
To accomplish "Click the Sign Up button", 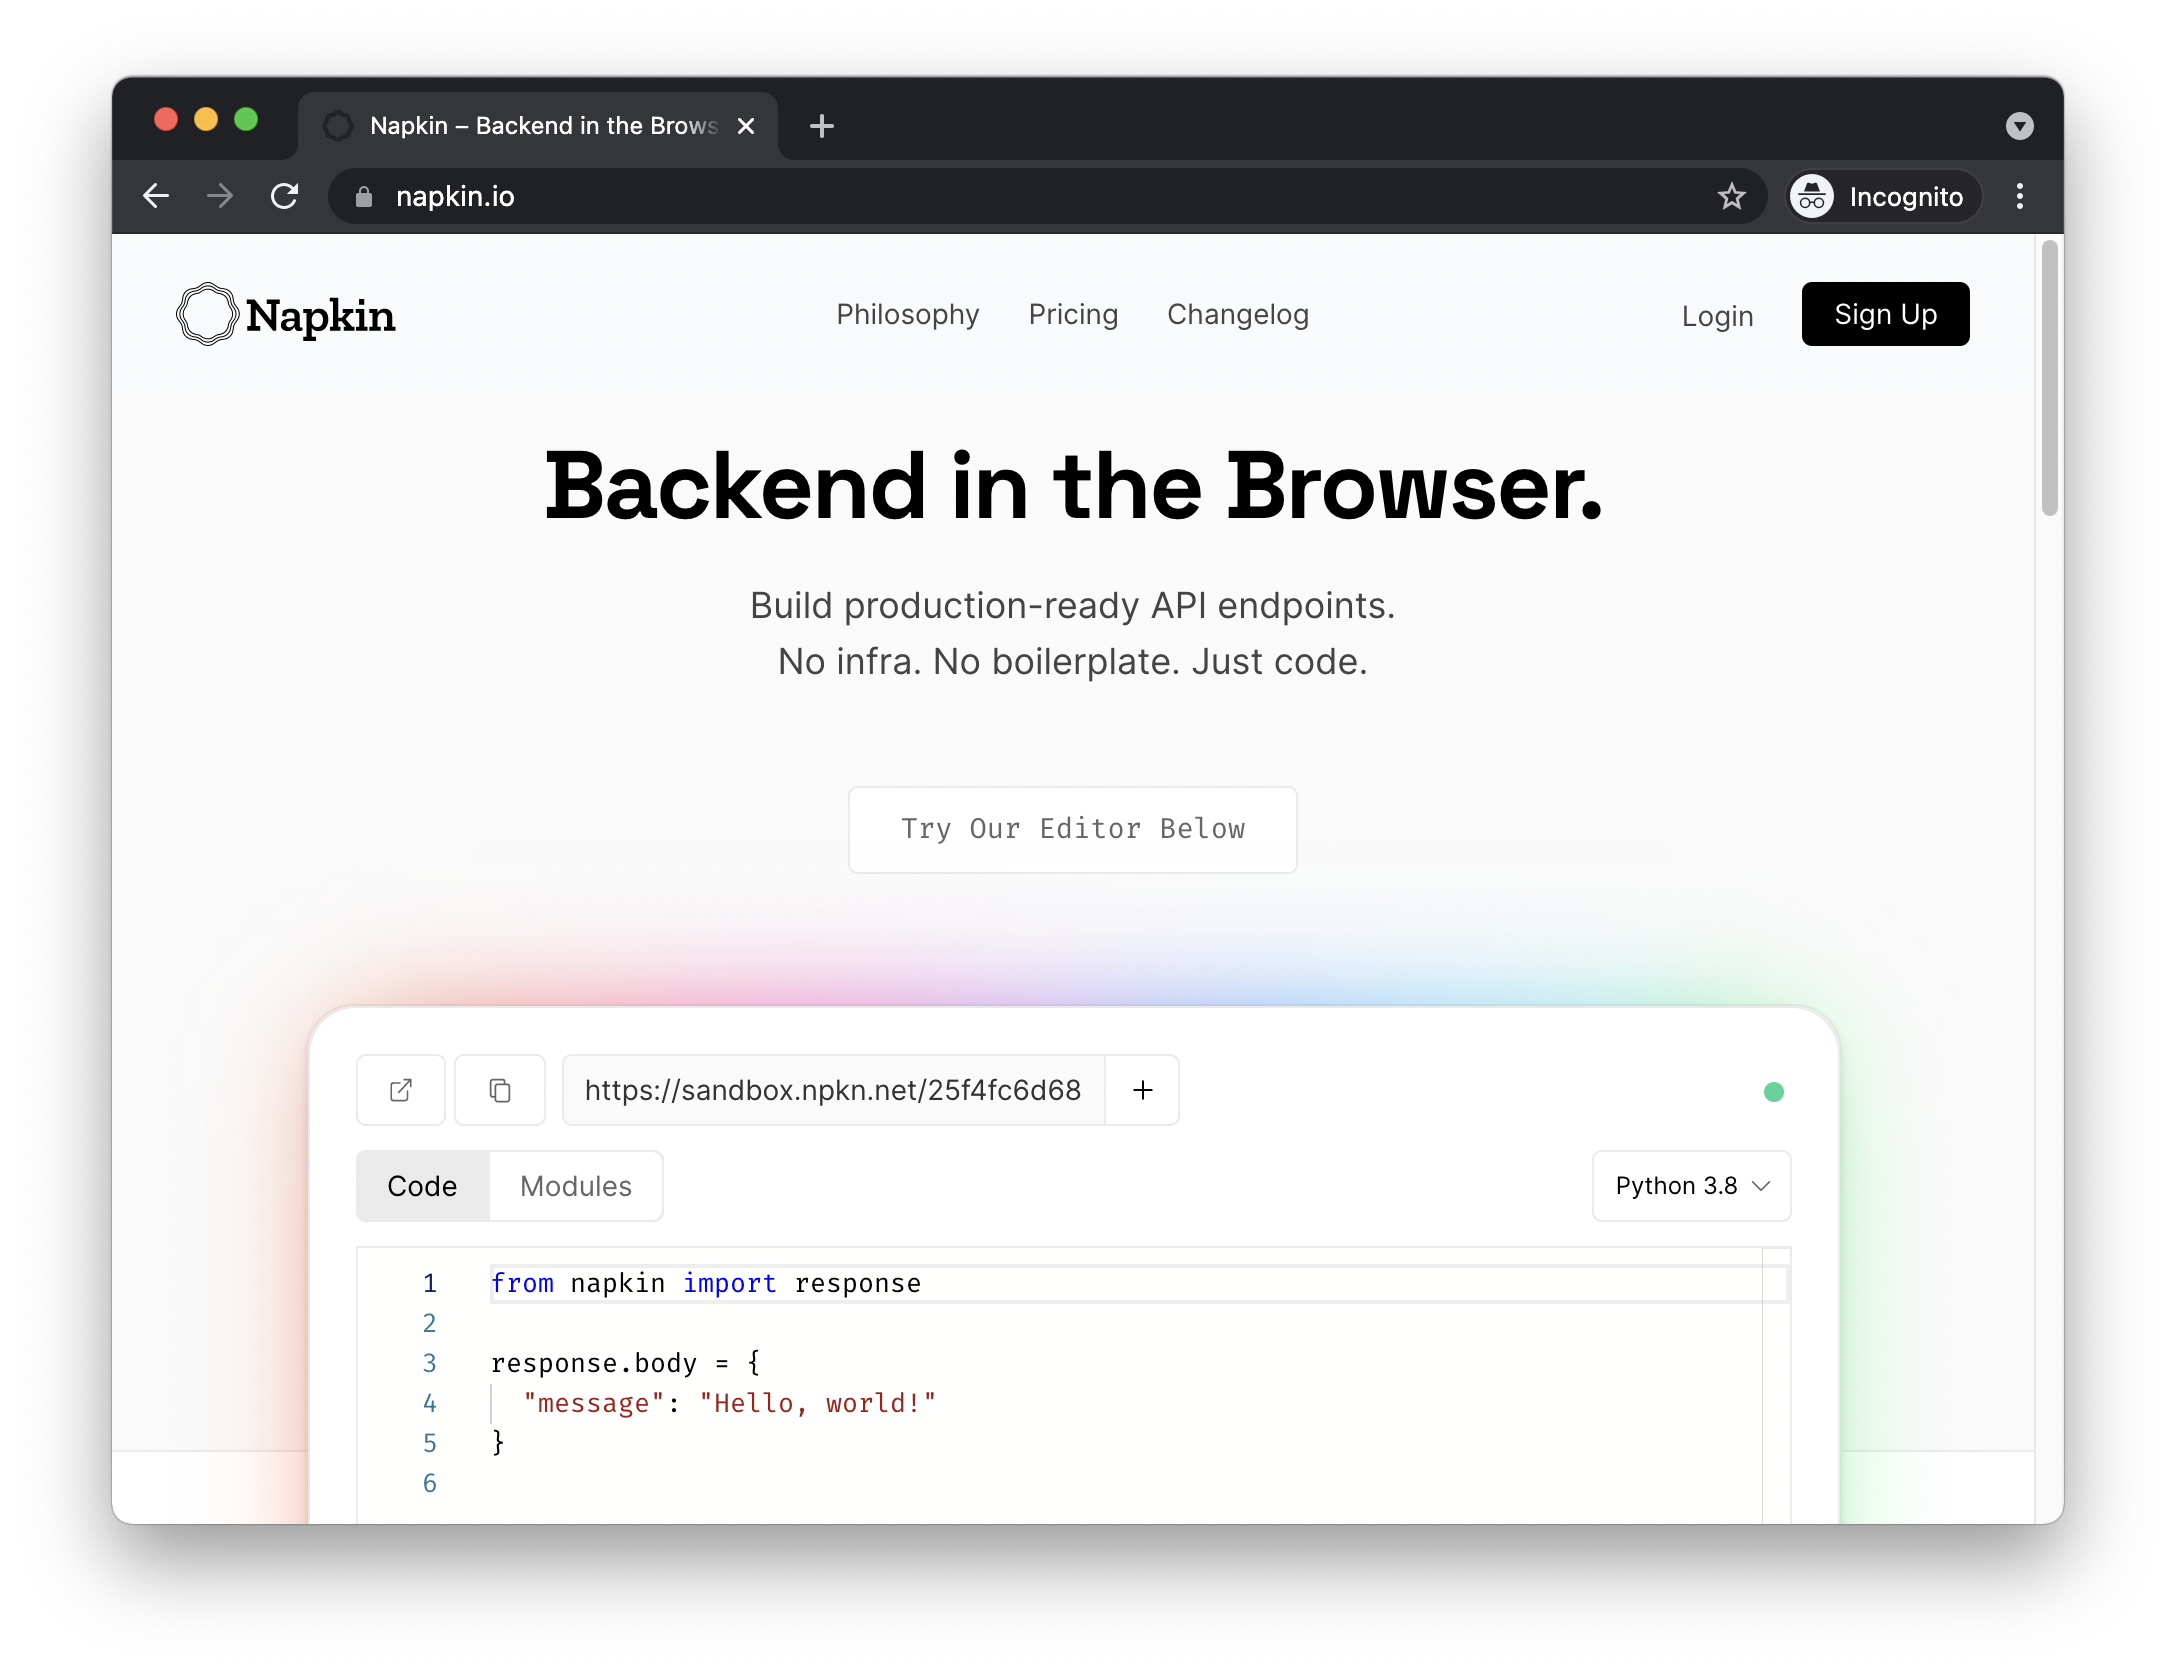I will [1885, 315].
